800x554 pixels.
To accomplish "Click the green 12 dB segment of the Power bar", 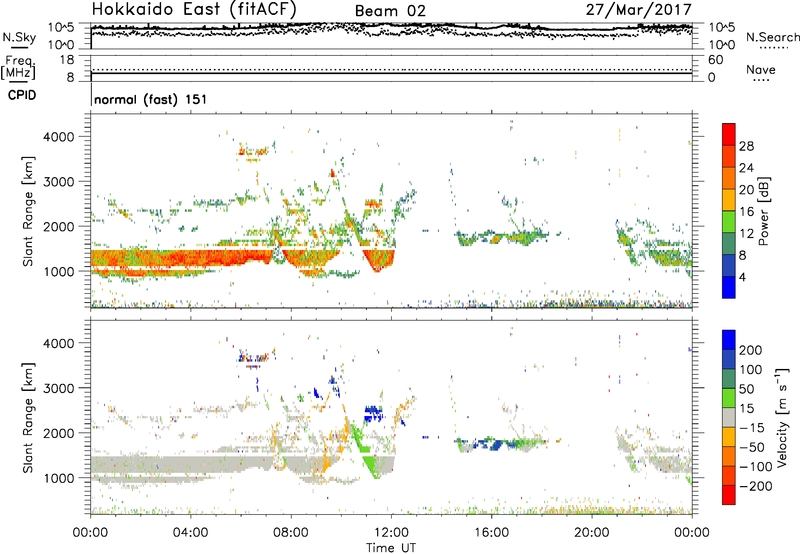I will tap(729, 222).
